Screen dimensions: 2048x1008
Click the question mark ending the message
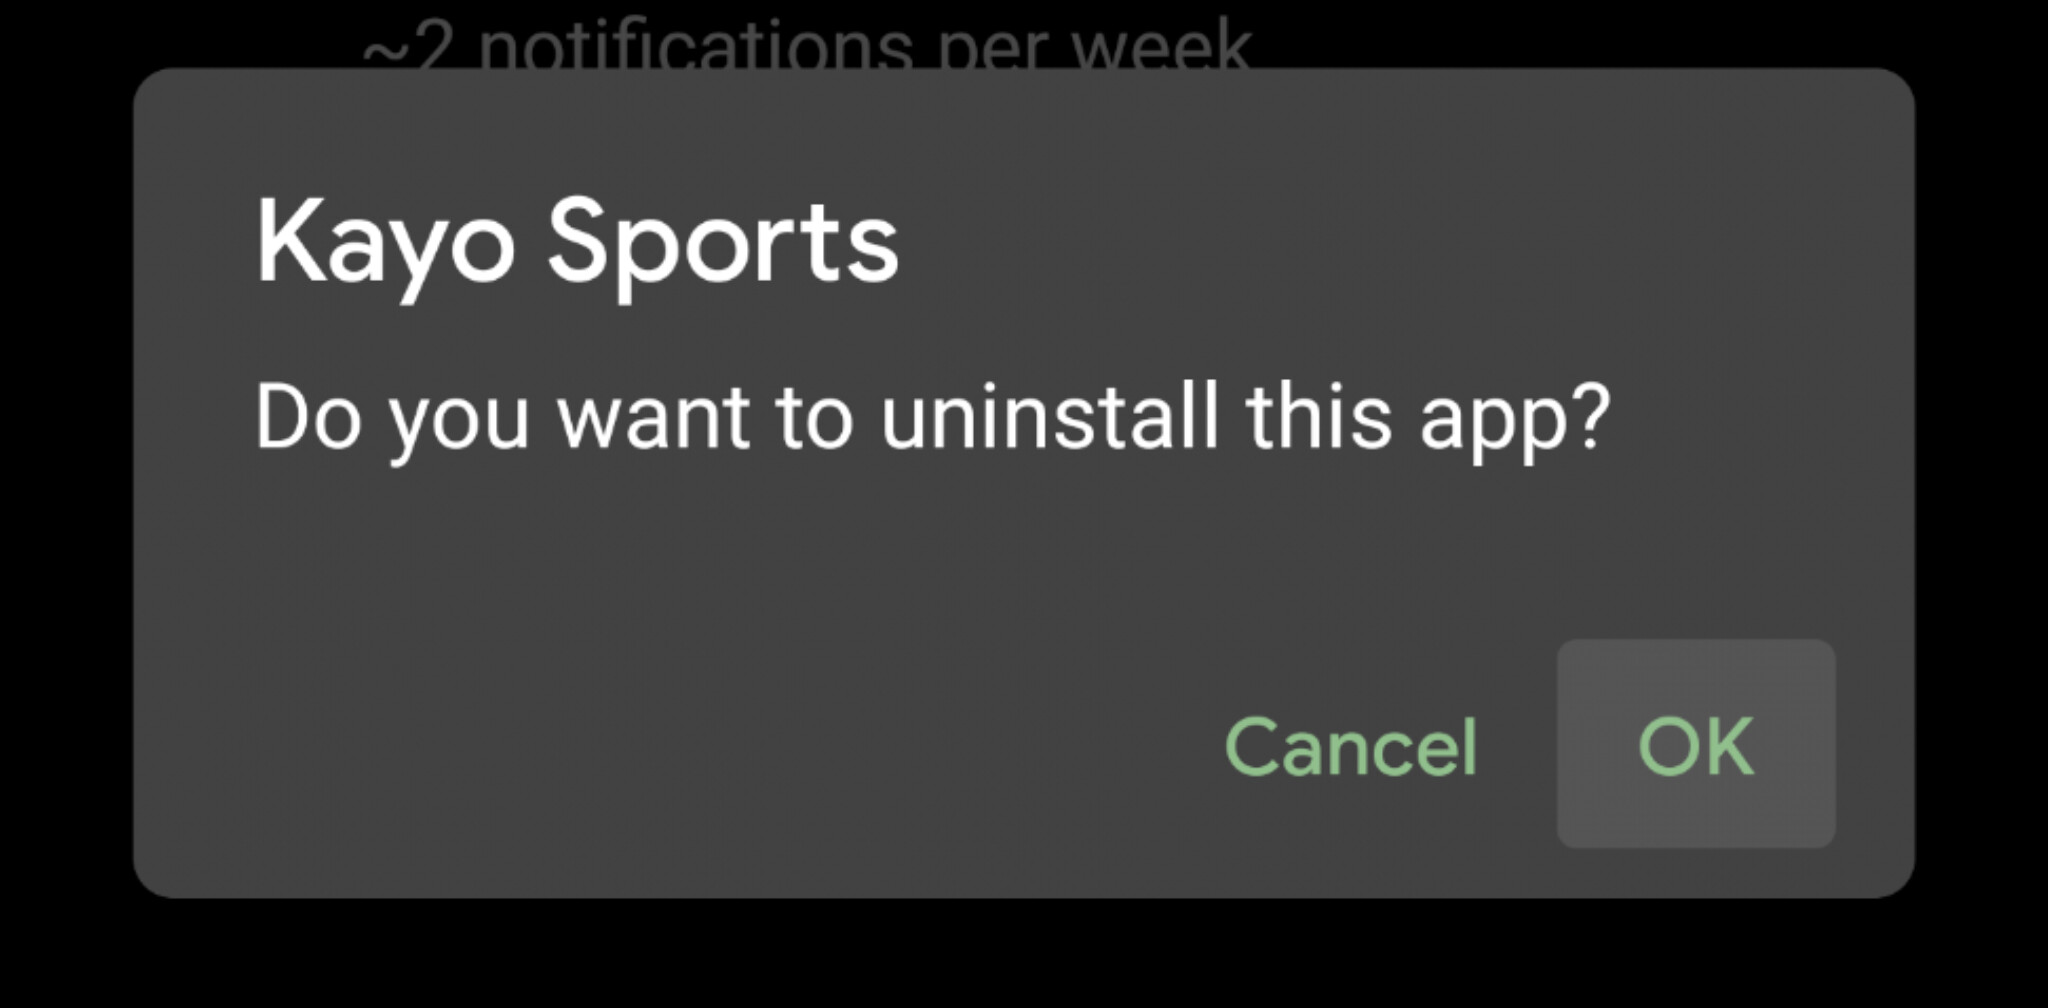1592,415
